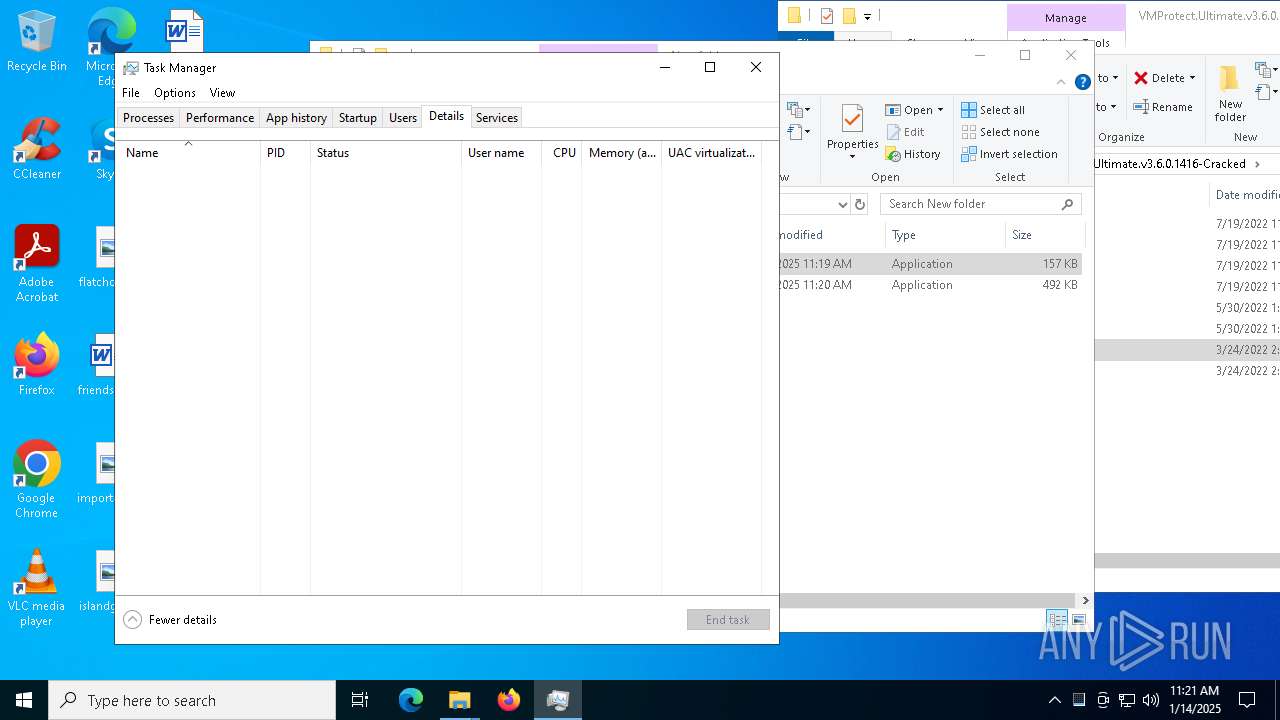1280x720 pixels.
Task: Switch to the Processes tab
Action: pos(148,118)
